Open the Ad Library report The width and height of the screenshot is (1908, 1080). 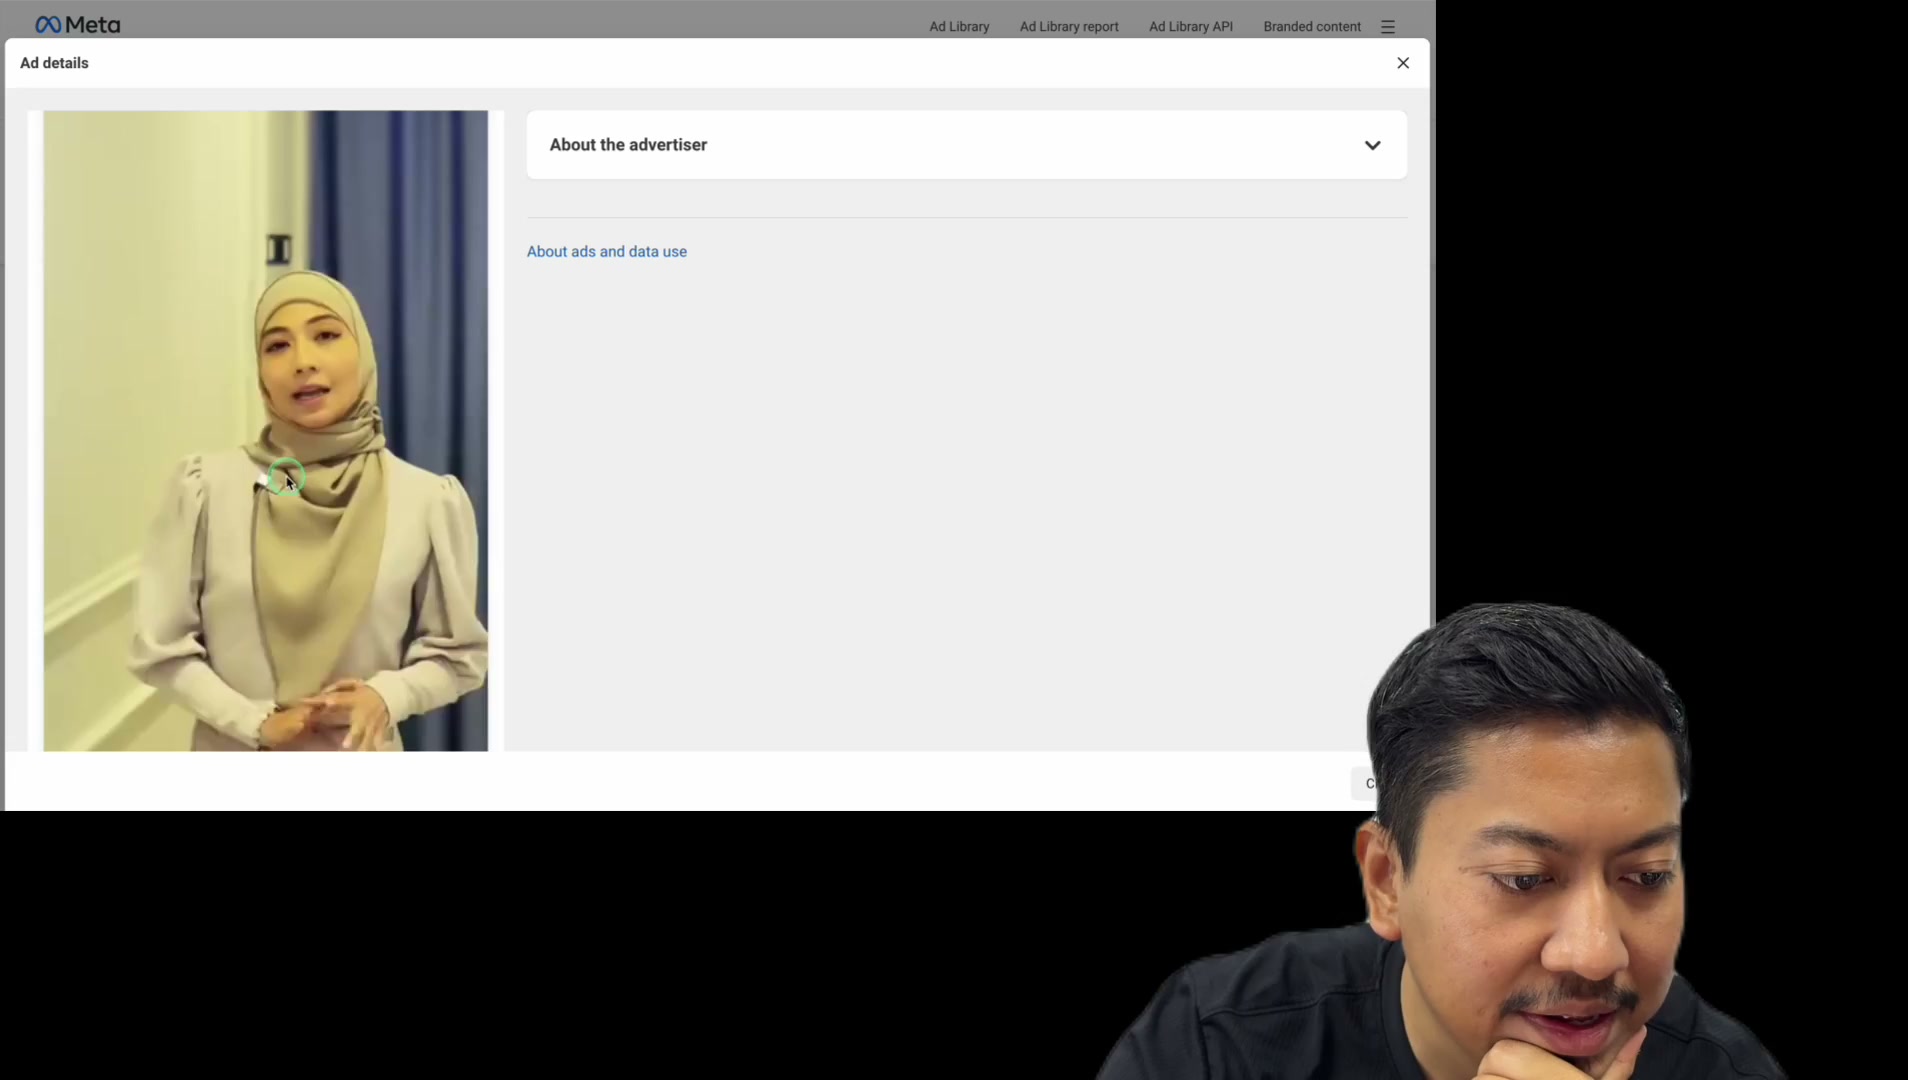(1069, 27)
